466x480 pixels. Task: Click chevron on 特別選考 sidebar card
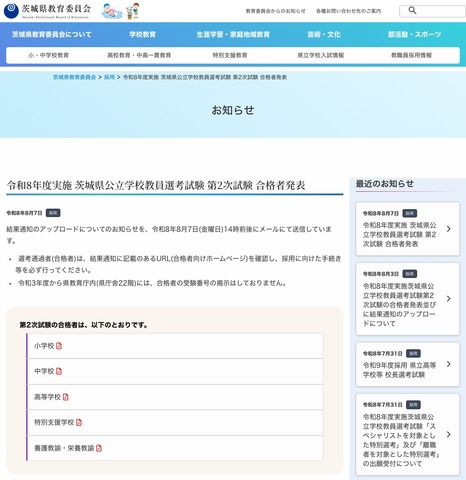coord(449,434)
